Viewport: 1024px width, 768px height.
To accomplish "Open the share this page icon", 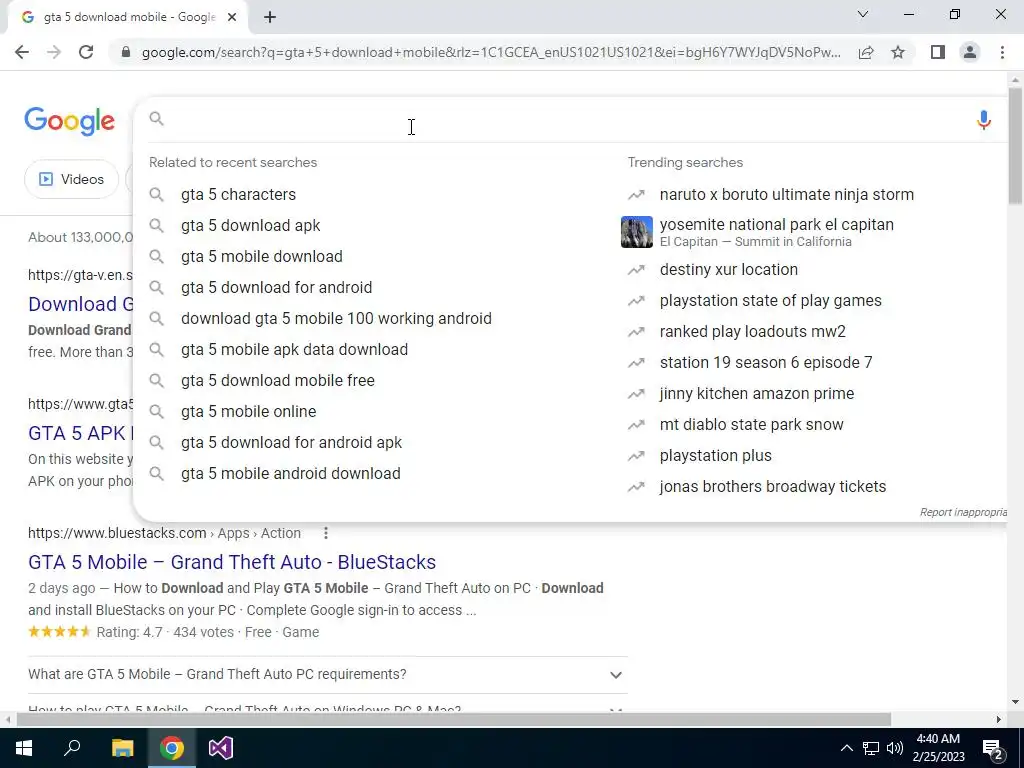I will coord(866,52).
